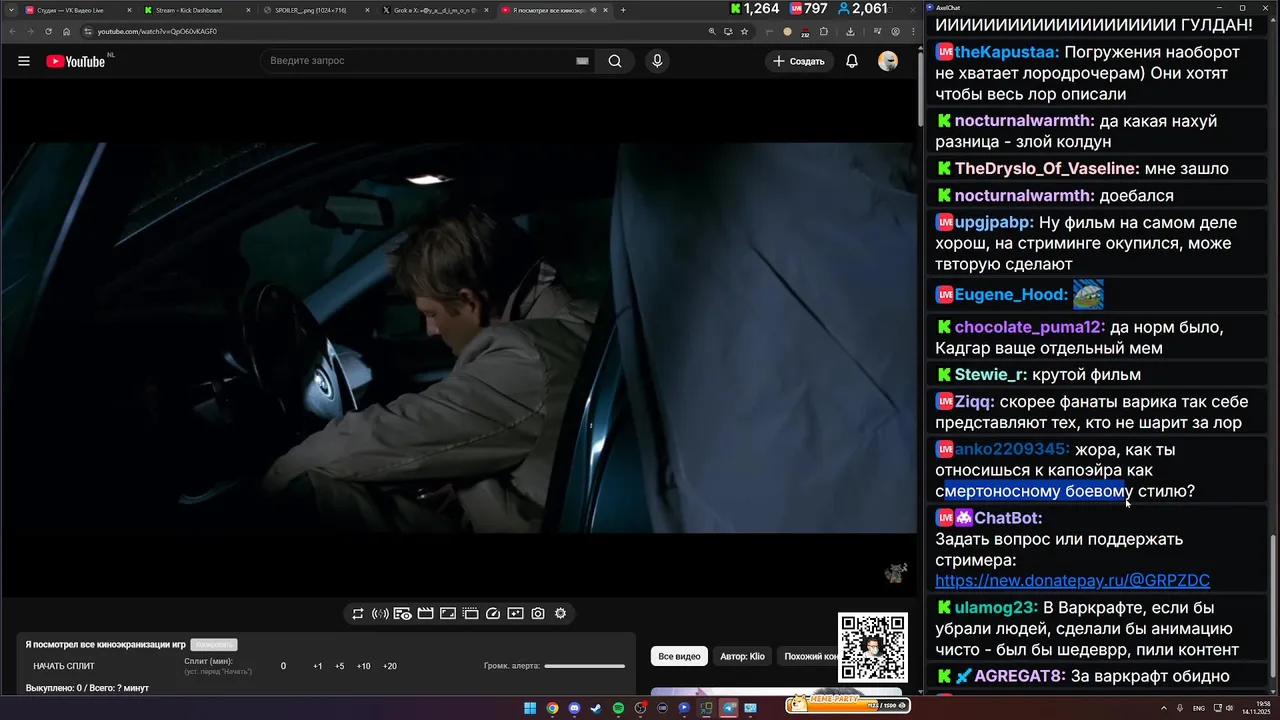
Task: Add +5 minutes to split
Action: (x=340, y=666)
